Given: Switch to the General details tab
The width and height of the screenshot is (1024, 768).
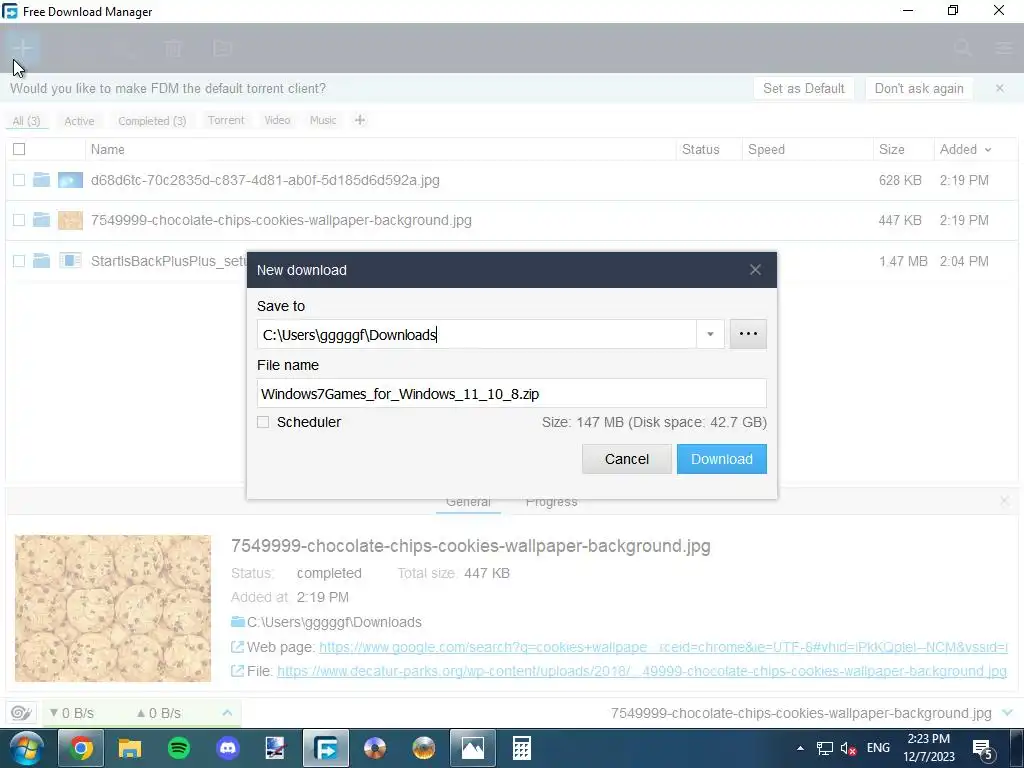Looking at the screenshot, I should click(x=468, y=502).
